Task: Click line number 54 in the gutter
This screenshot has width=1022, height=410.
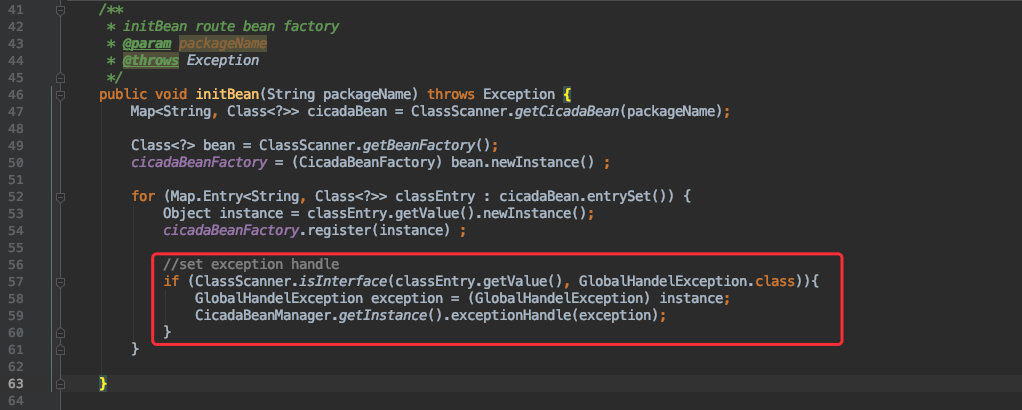Action: 16,231
